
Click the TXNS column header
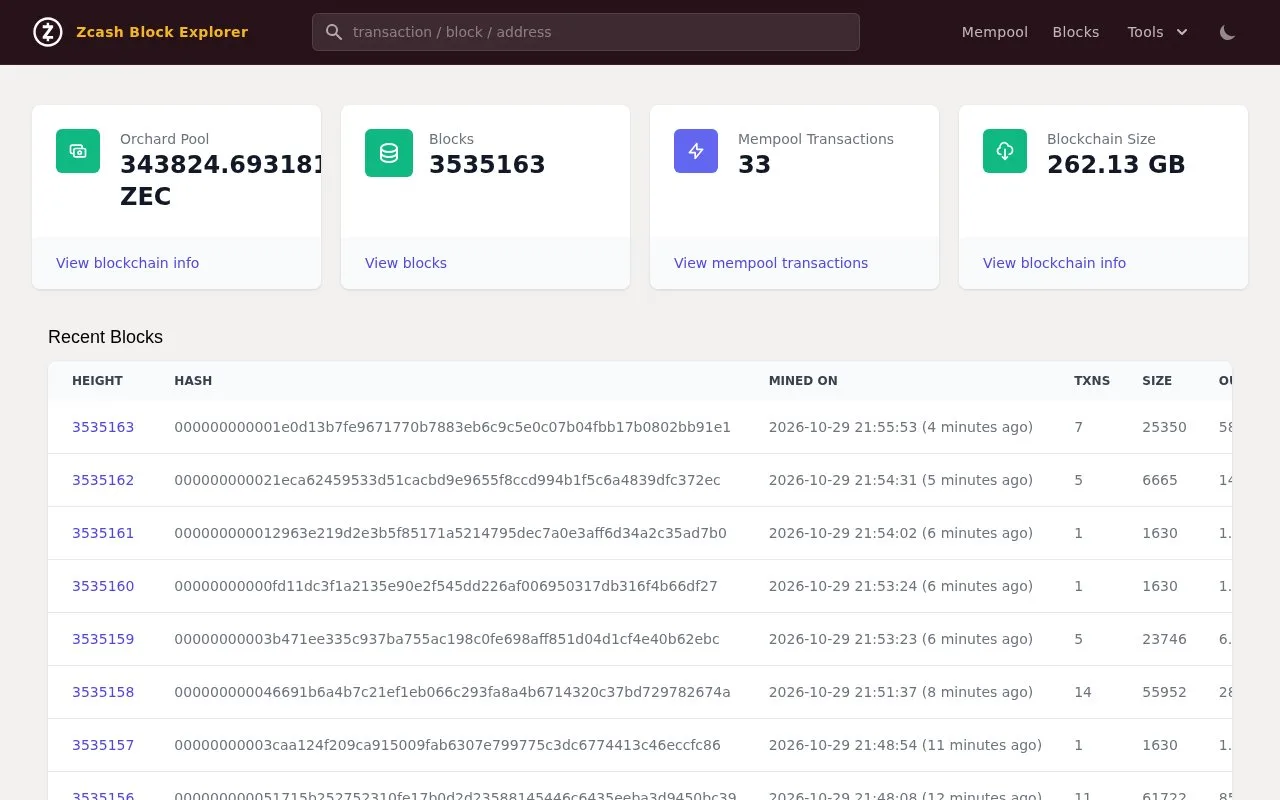pyautogui.click(x=1092, y=381)
